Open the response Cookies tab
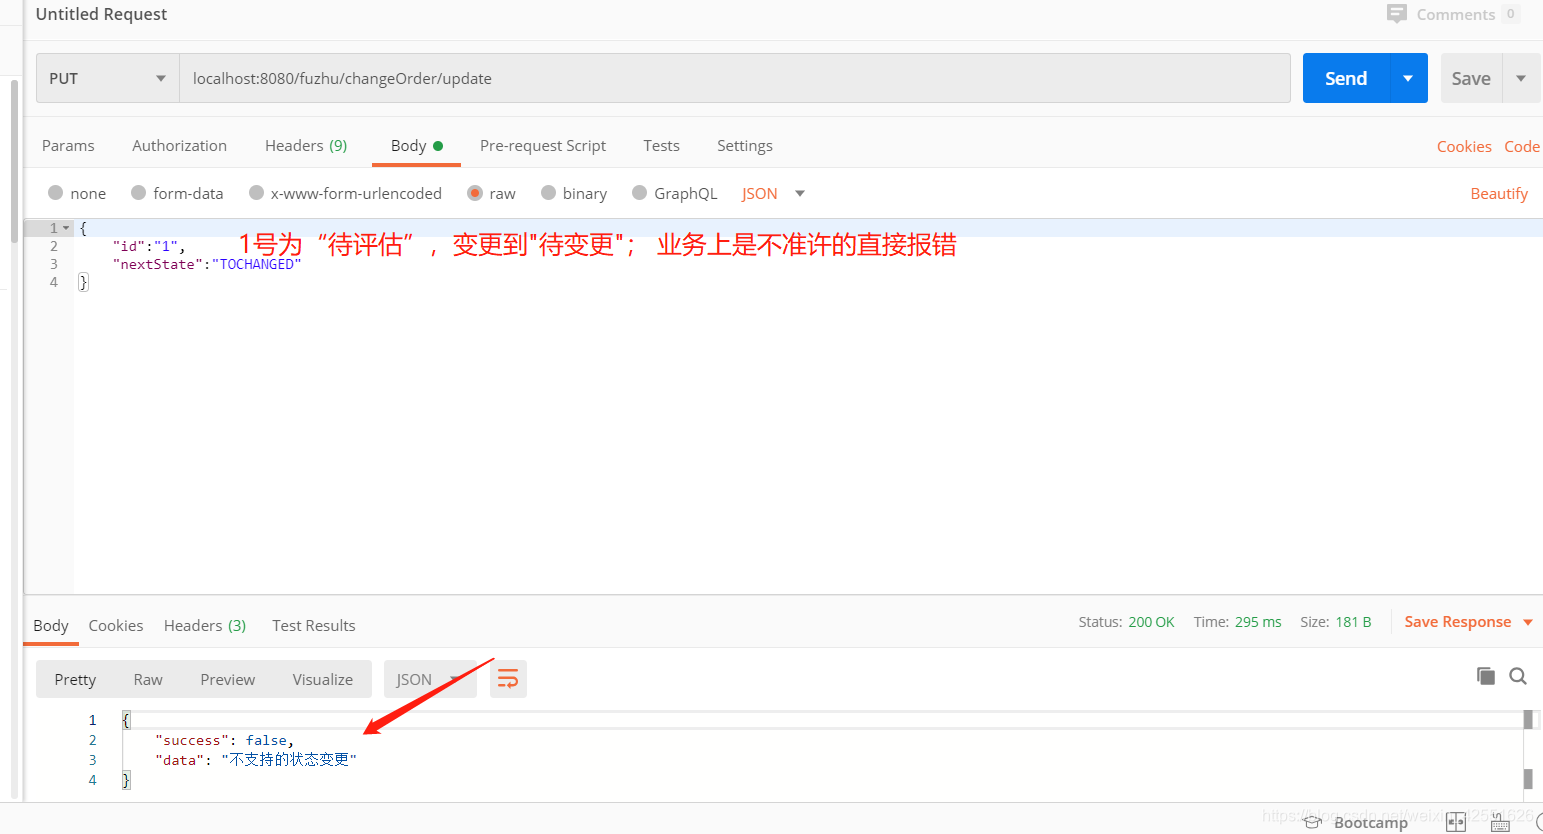The width and height of the screenshot is (1543, 834). [x=116, y=625]
